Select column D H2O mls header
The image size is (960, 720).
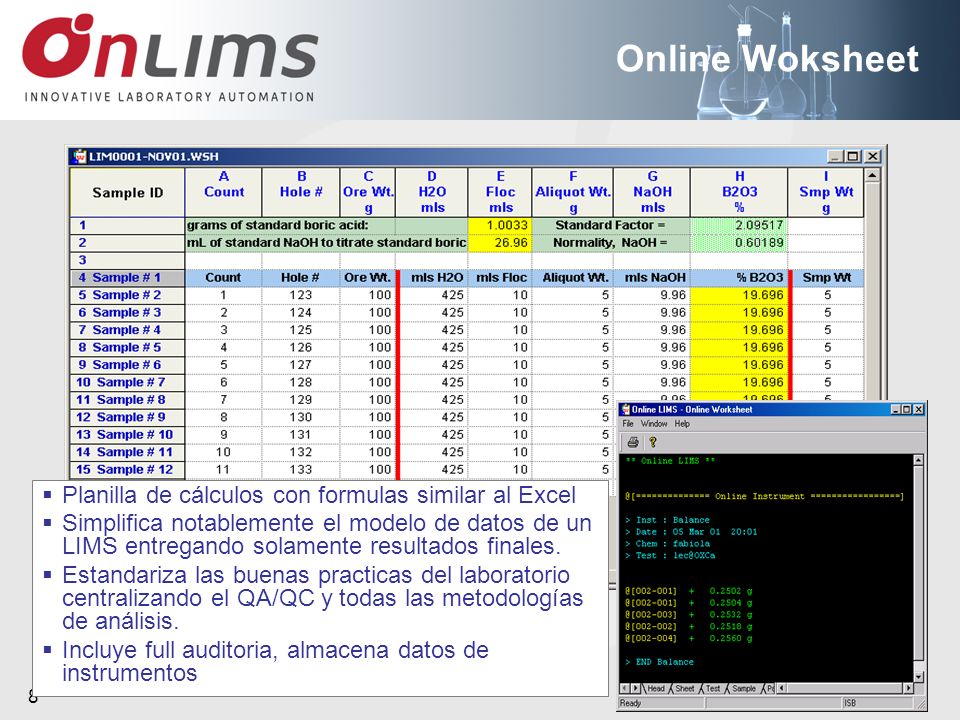pos(432,192)
